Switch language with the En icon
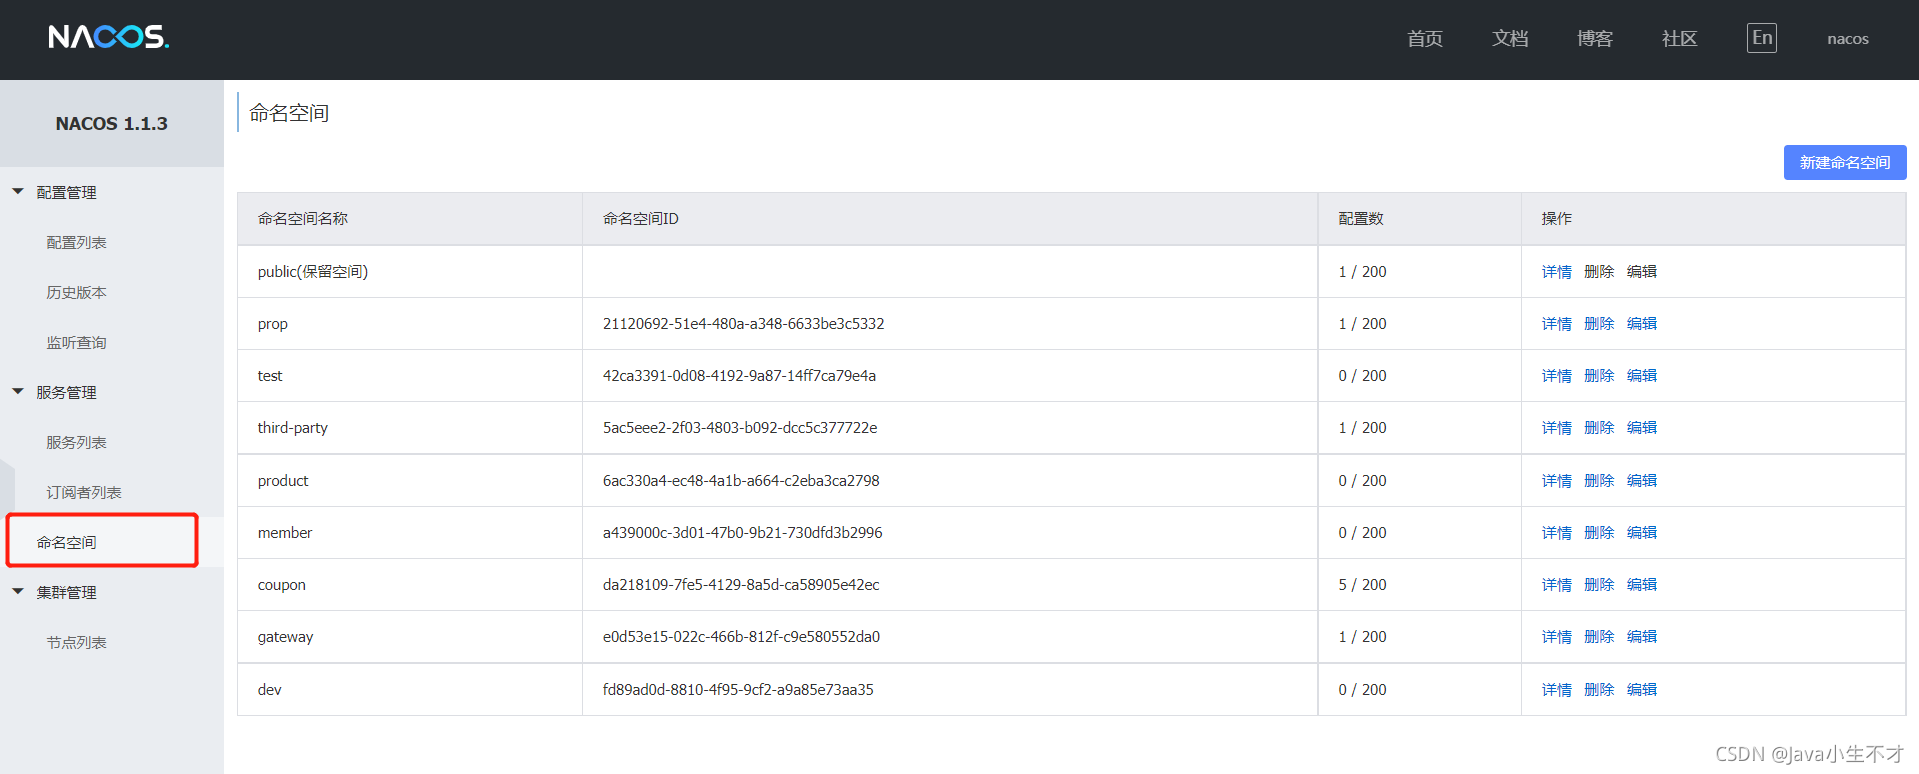This screenshot has width=1919, height=774. tap(1762, 38)
